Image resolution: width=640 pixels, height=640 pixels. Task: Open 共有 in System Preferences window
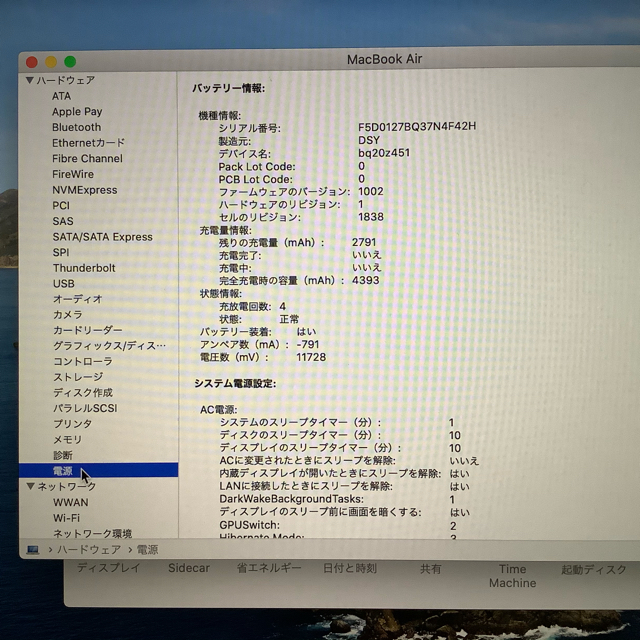(x=431, y=569)
